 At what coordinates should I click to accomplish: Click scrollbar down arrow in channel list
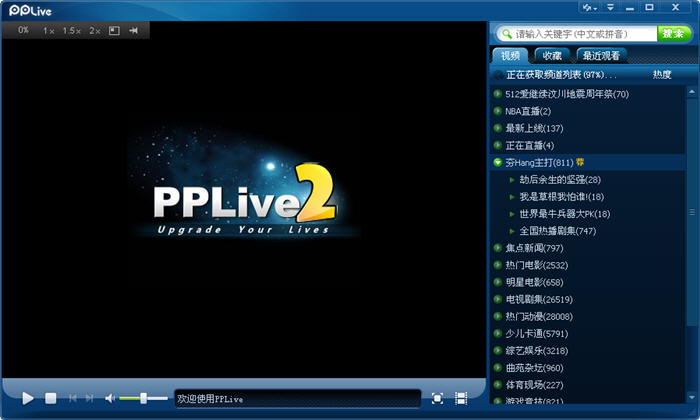[692, 397]
